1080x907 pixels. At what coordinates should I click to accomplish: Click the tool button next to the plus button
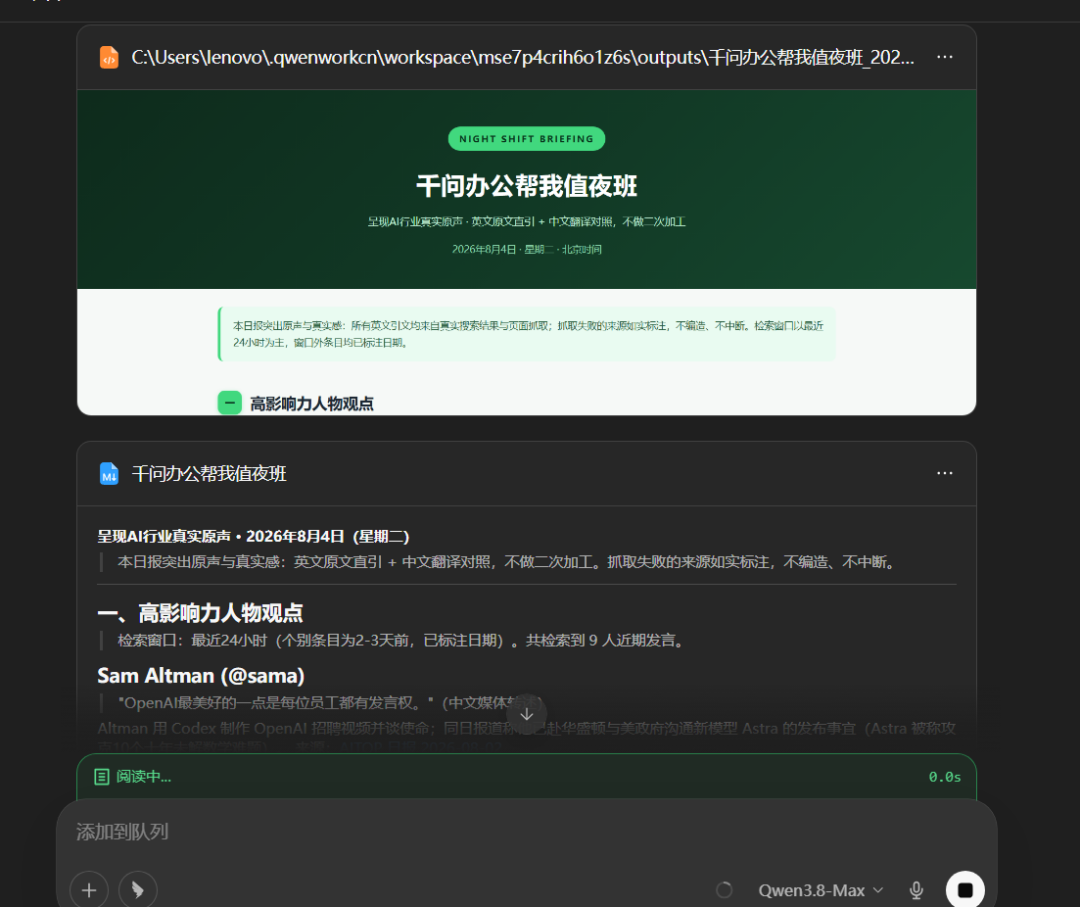tap(138, 890)
